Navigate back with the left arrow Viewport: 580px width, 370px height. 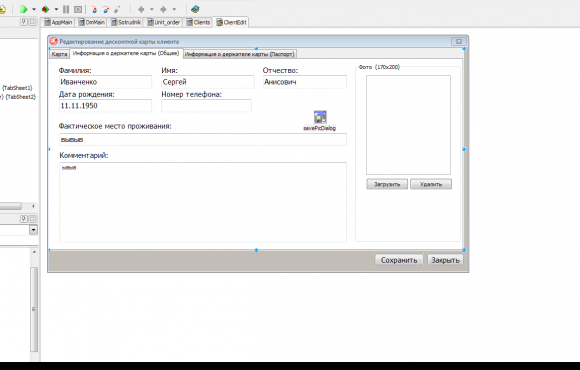click(x=141, y=9)
